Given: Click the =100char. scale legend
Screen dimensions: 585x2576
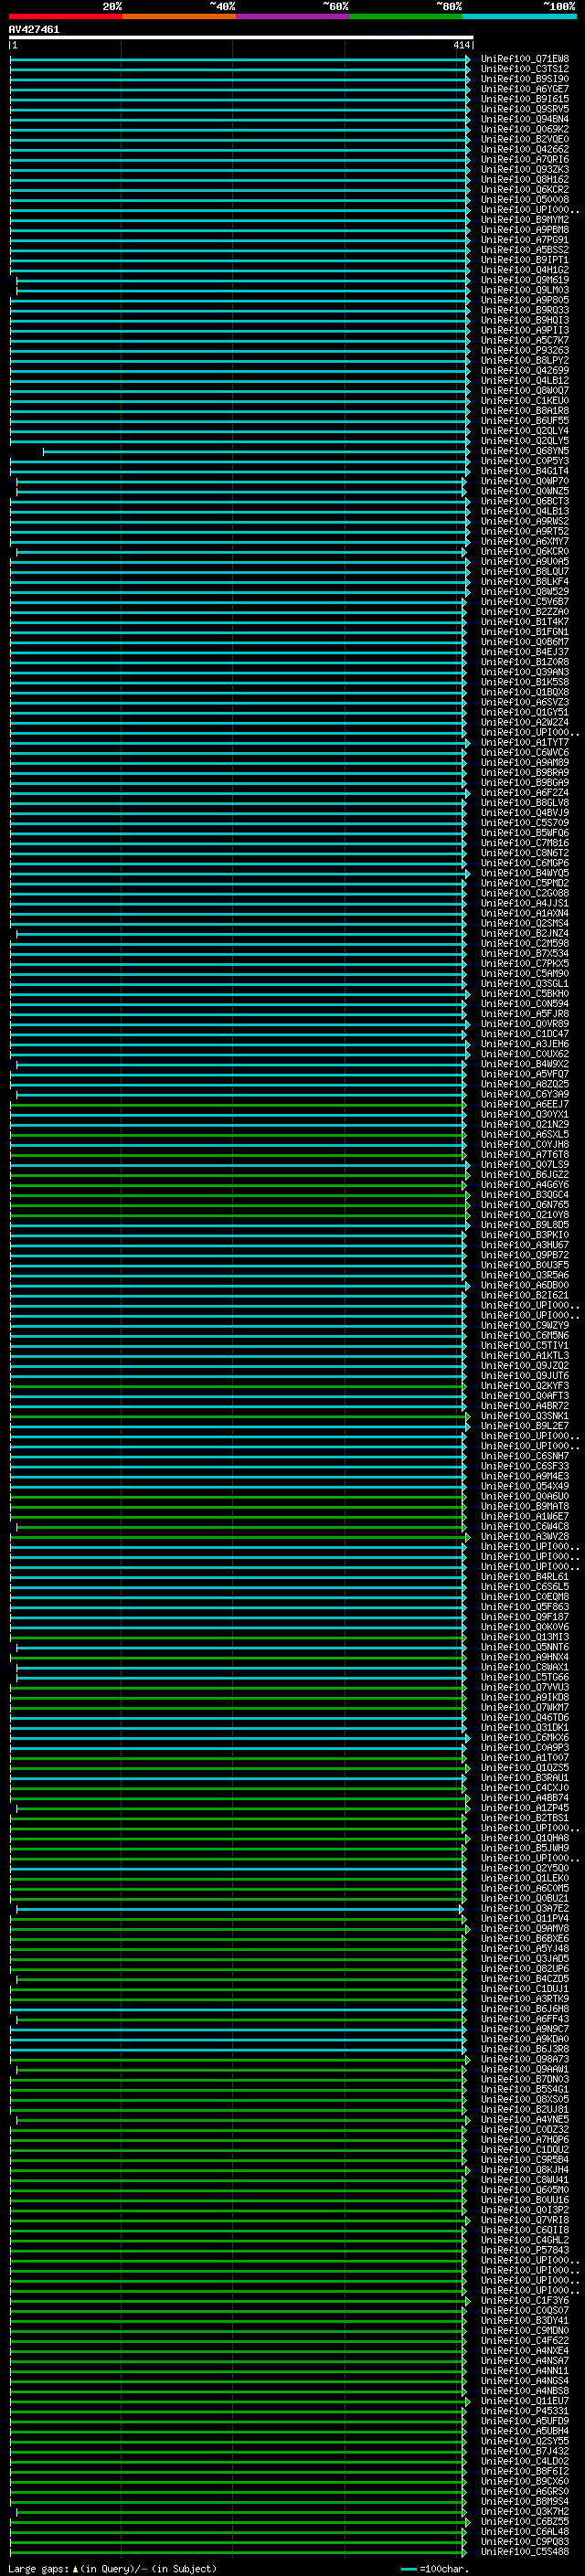Looking at the screenshot, I should 435,2568.
